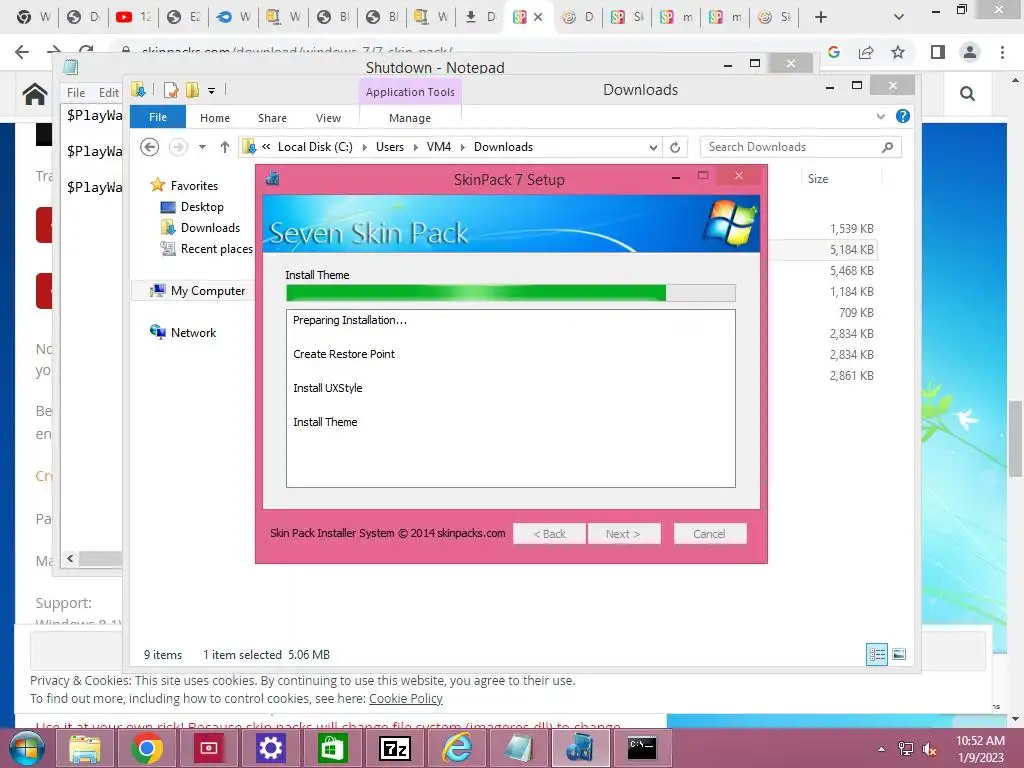Image resolution: width=1024 pixels, height=768 pixels.
Task: Click the Google icon in address bar
Action: tap(833, 52)
